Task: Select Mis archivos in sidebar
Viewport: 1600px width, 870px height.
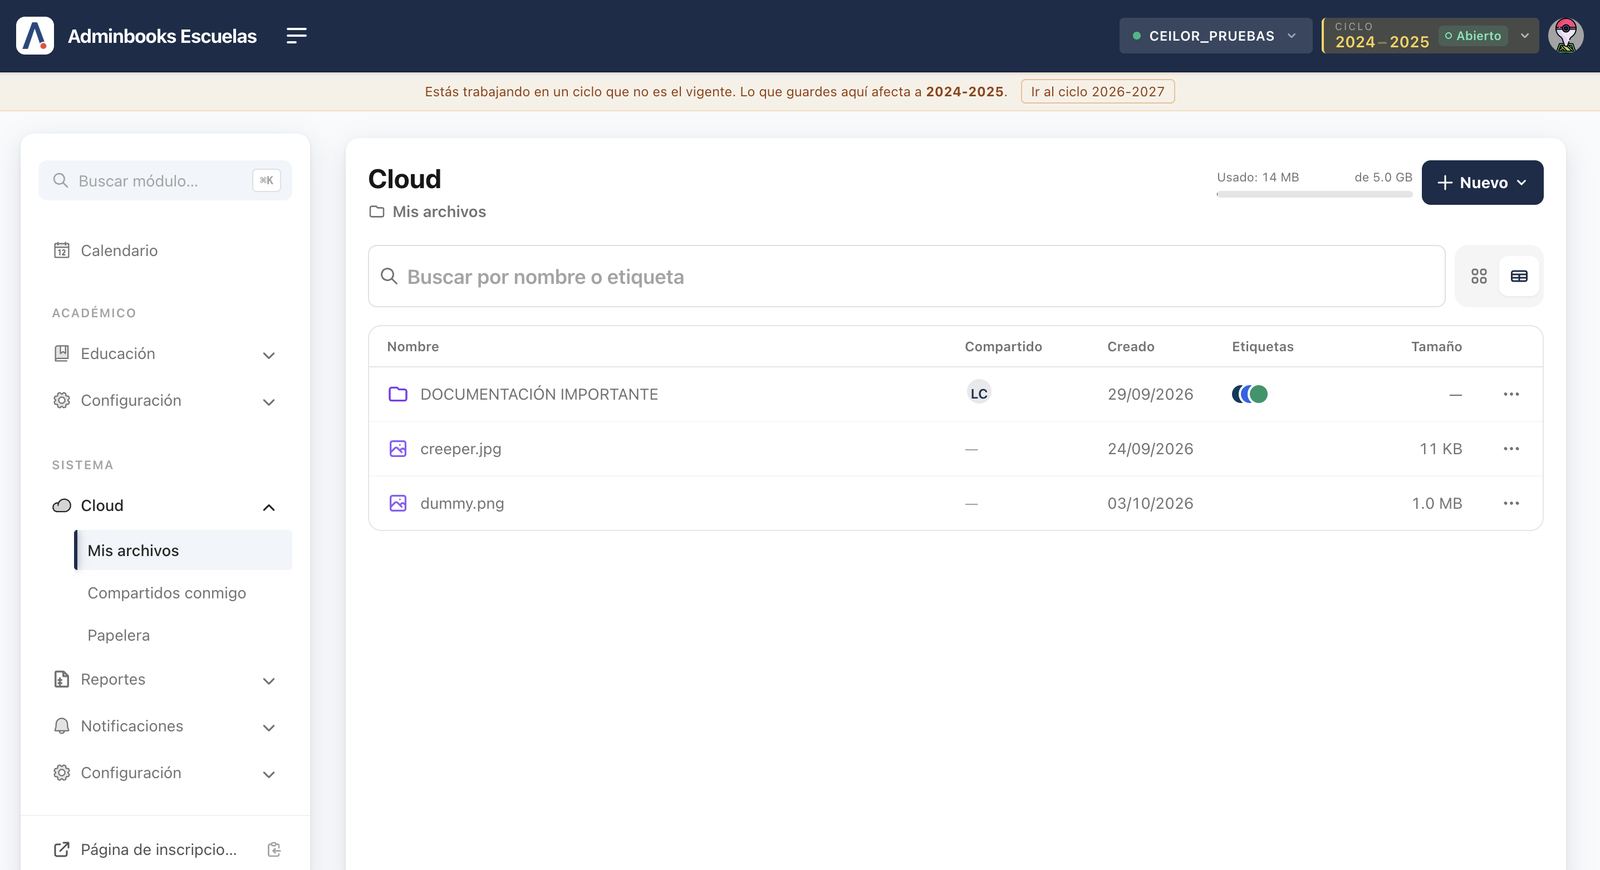Action: point(183,551)
